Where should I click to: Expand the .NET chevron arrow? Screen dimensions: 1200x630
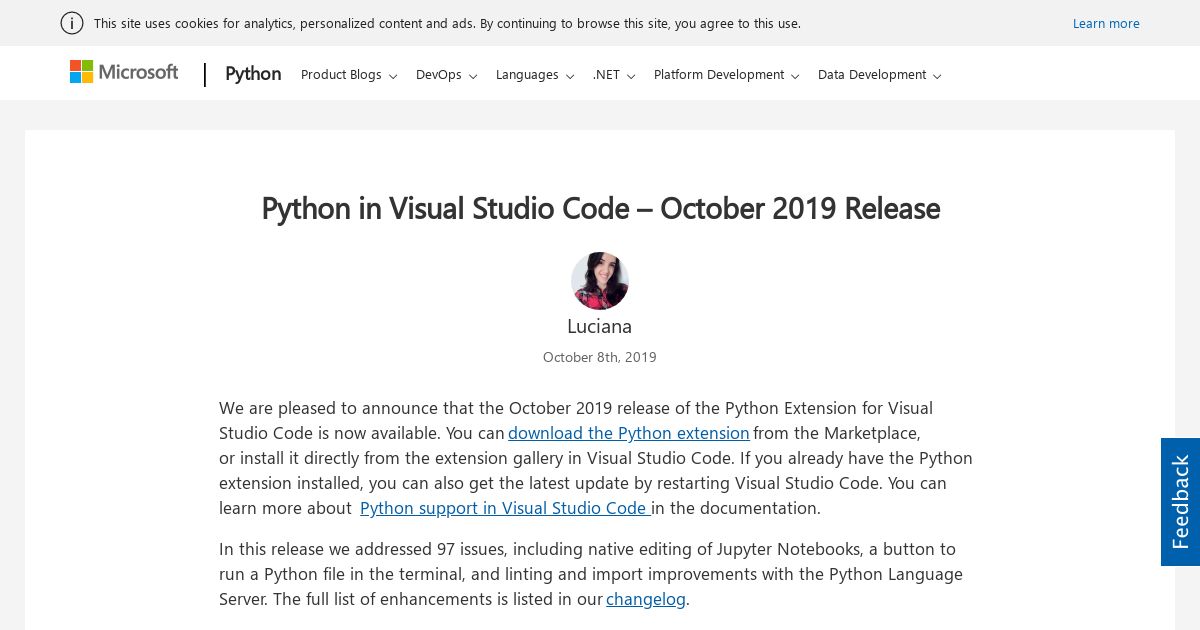pyautogui.click(x=631, y=76)
